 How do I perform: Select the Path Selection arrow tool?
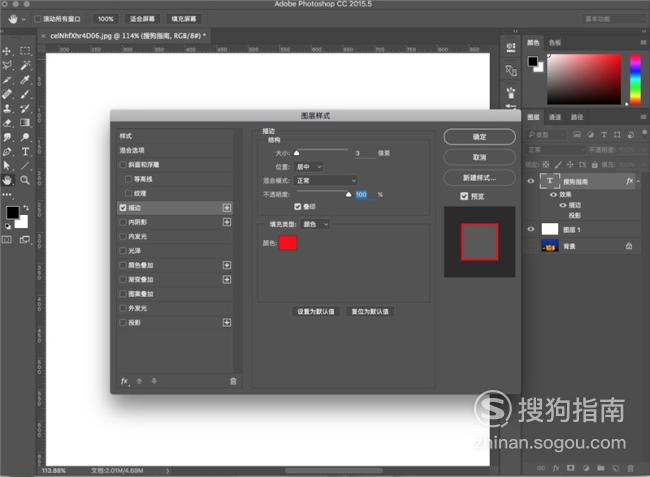pos(7,166)
